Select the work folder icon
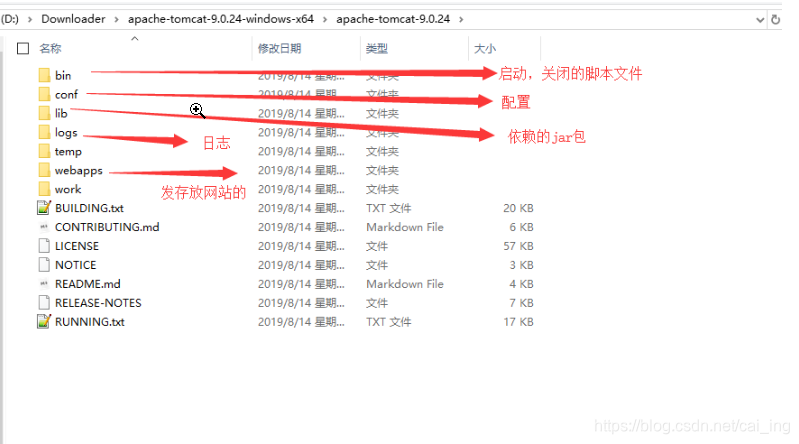 (44, 189)
